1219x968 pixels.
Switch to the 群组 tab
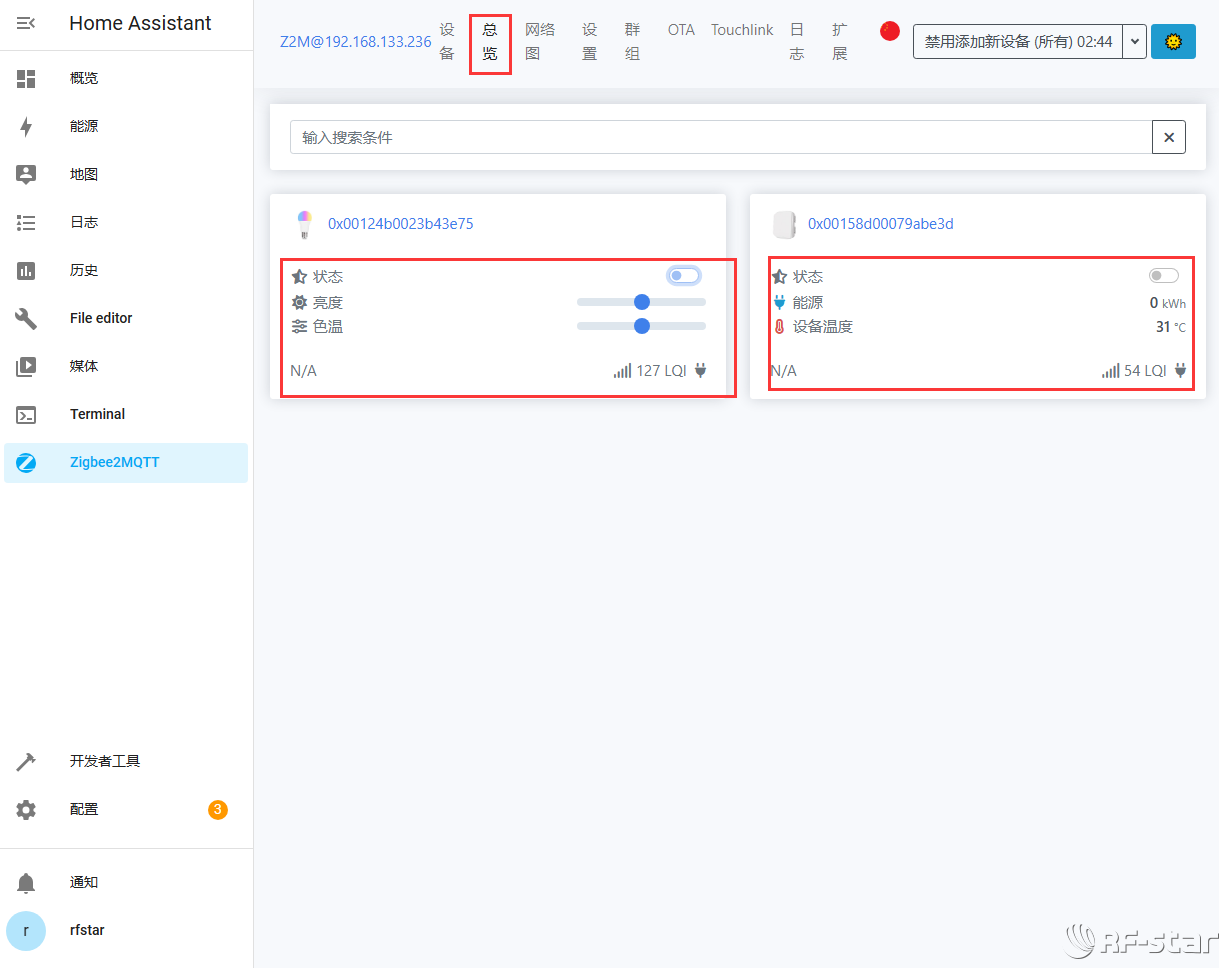click(x=632, y=42)
